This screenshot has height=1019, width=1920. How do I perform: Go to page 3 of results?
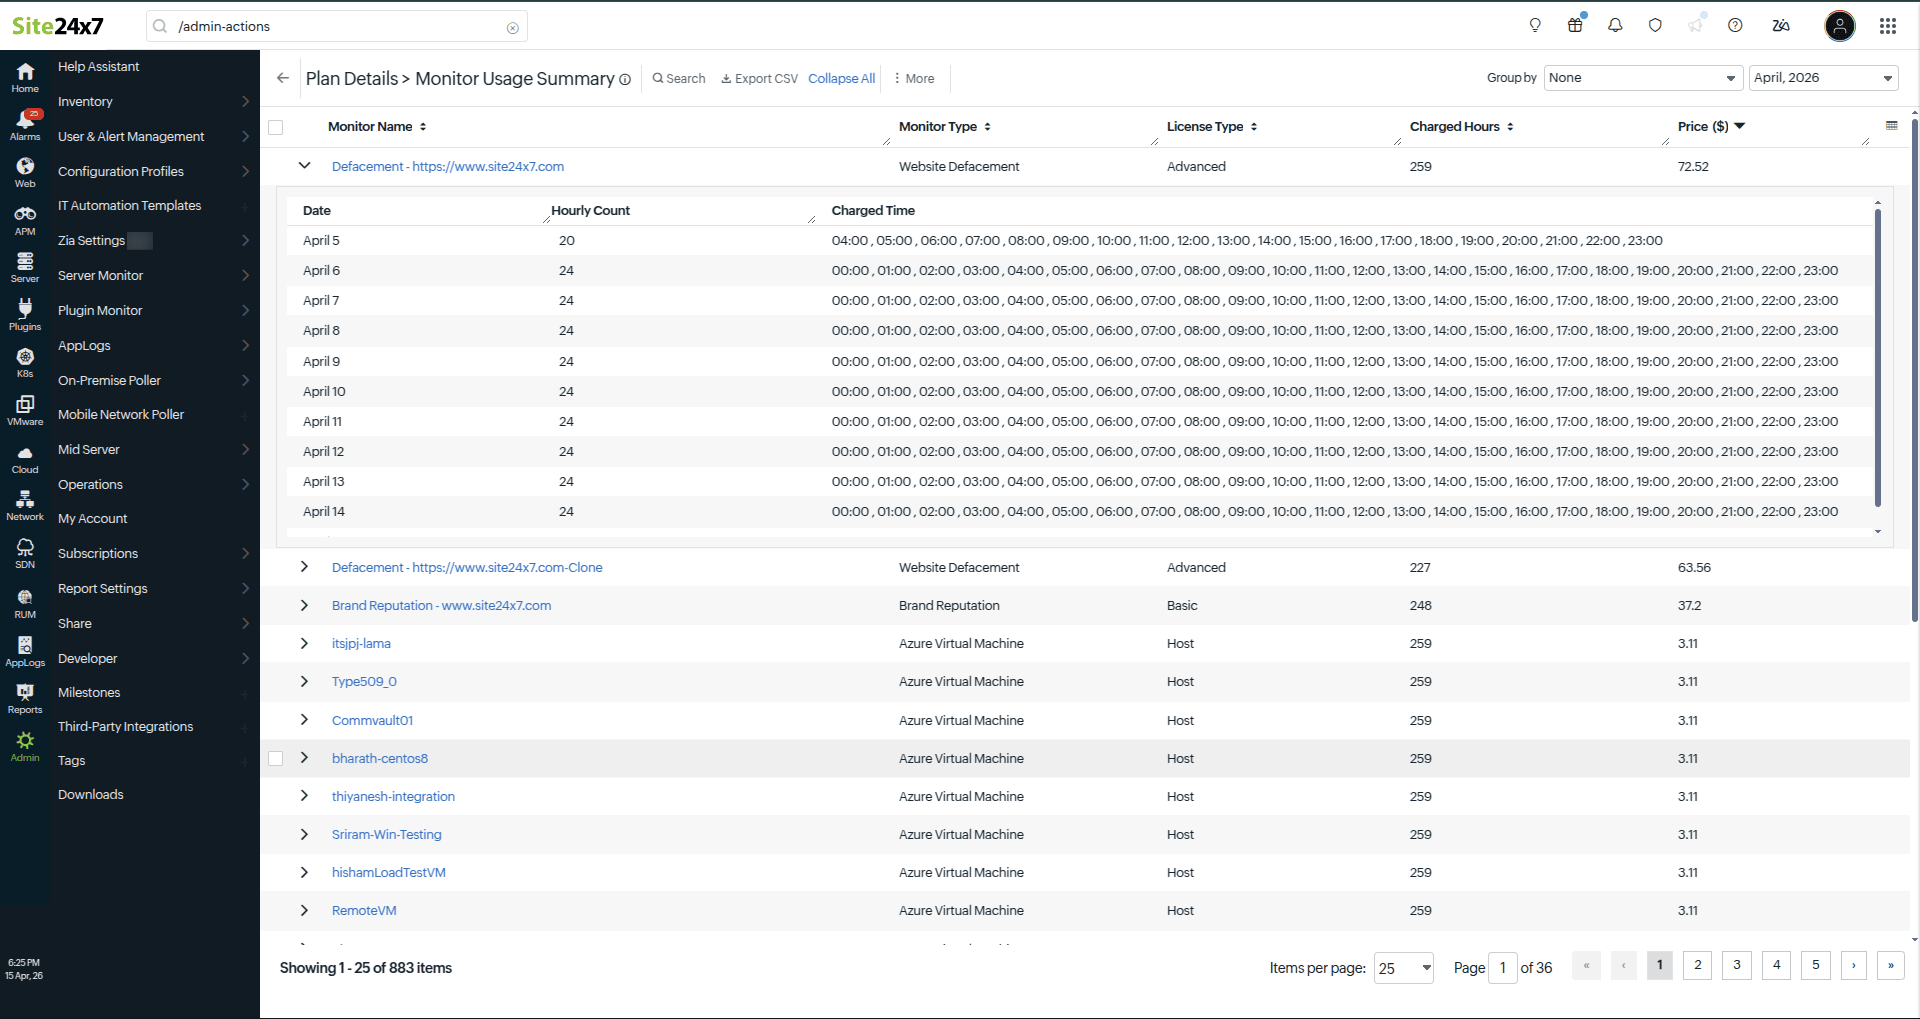[1737, 965]
